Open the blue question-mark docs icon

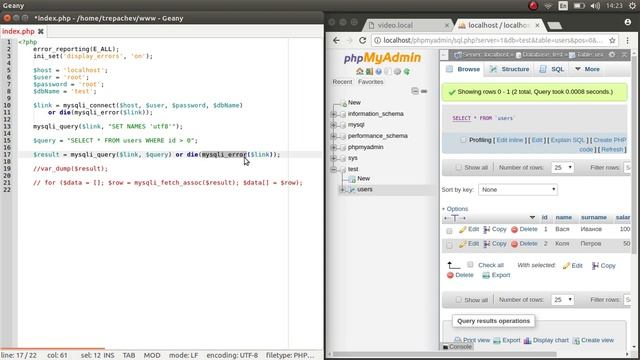378,71
